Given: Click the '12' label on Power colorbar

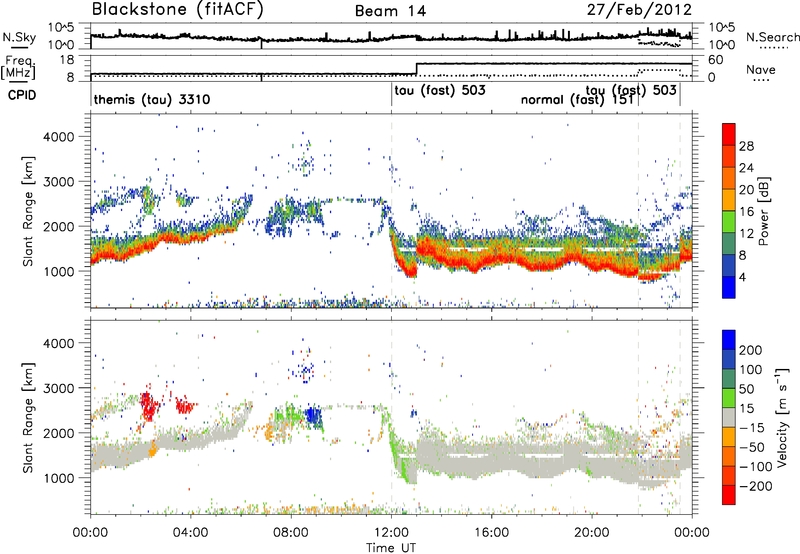Looking at the screenshot, I should pyautogui.click(x=746, y=234).
